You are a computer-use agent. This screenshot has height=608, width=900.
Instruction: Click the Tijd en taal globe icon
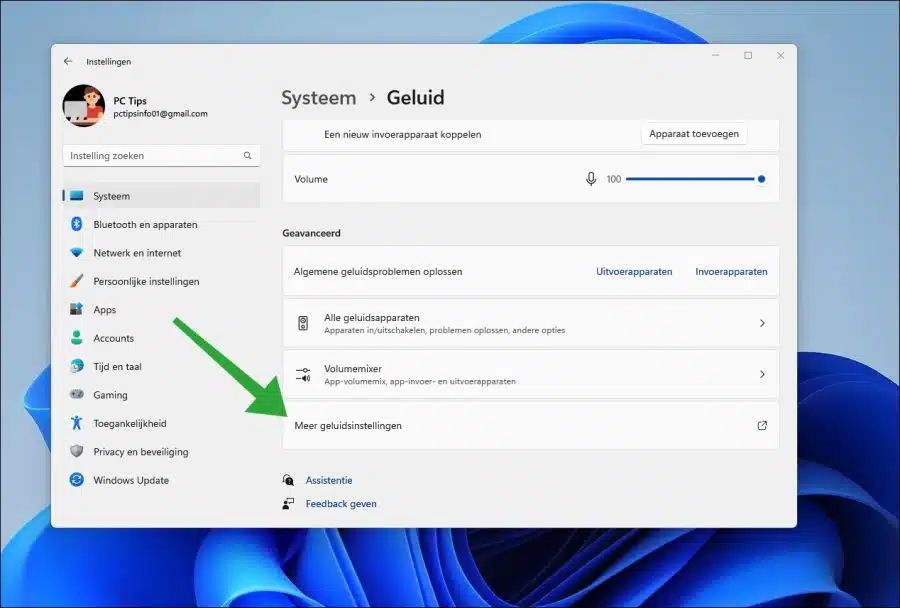[76, 366]
